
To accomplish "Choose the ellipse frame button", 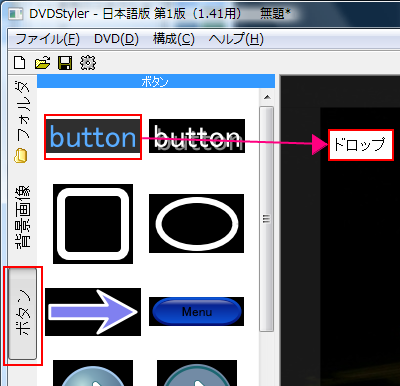I will [196, 223].
